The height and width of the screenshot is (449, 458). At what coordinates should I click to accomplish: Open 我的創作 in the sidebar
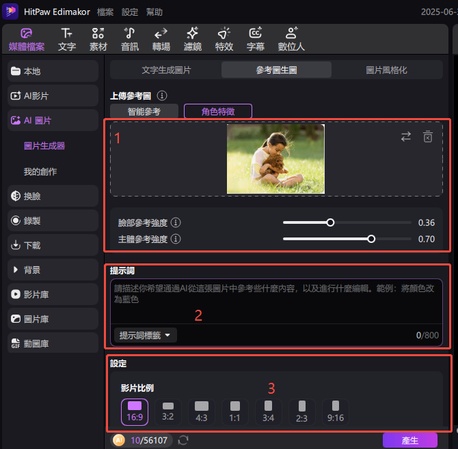click(x=40, y=172)
